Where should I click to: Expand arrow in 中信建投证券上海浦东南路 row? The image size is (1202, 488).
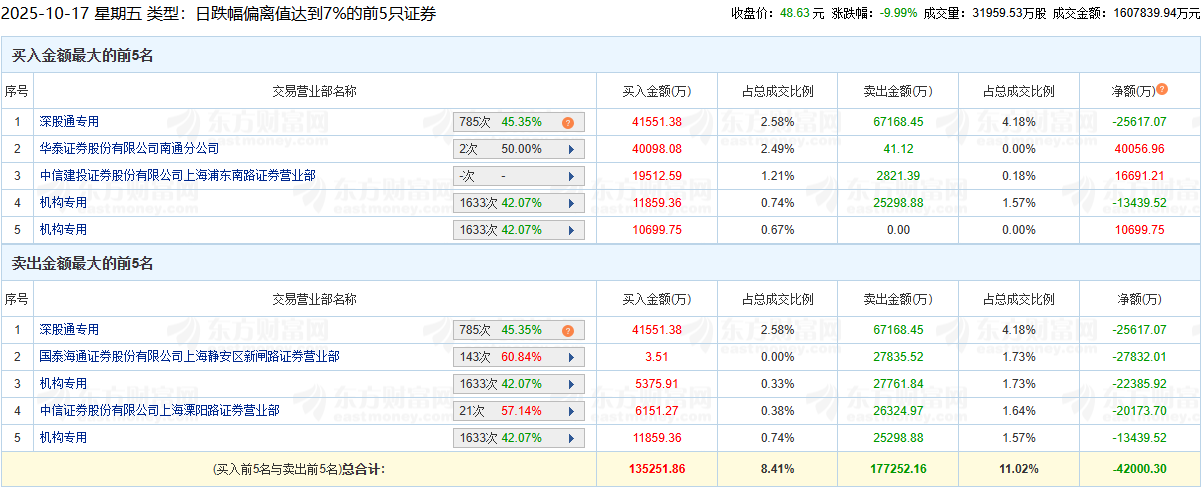[571, 176]
